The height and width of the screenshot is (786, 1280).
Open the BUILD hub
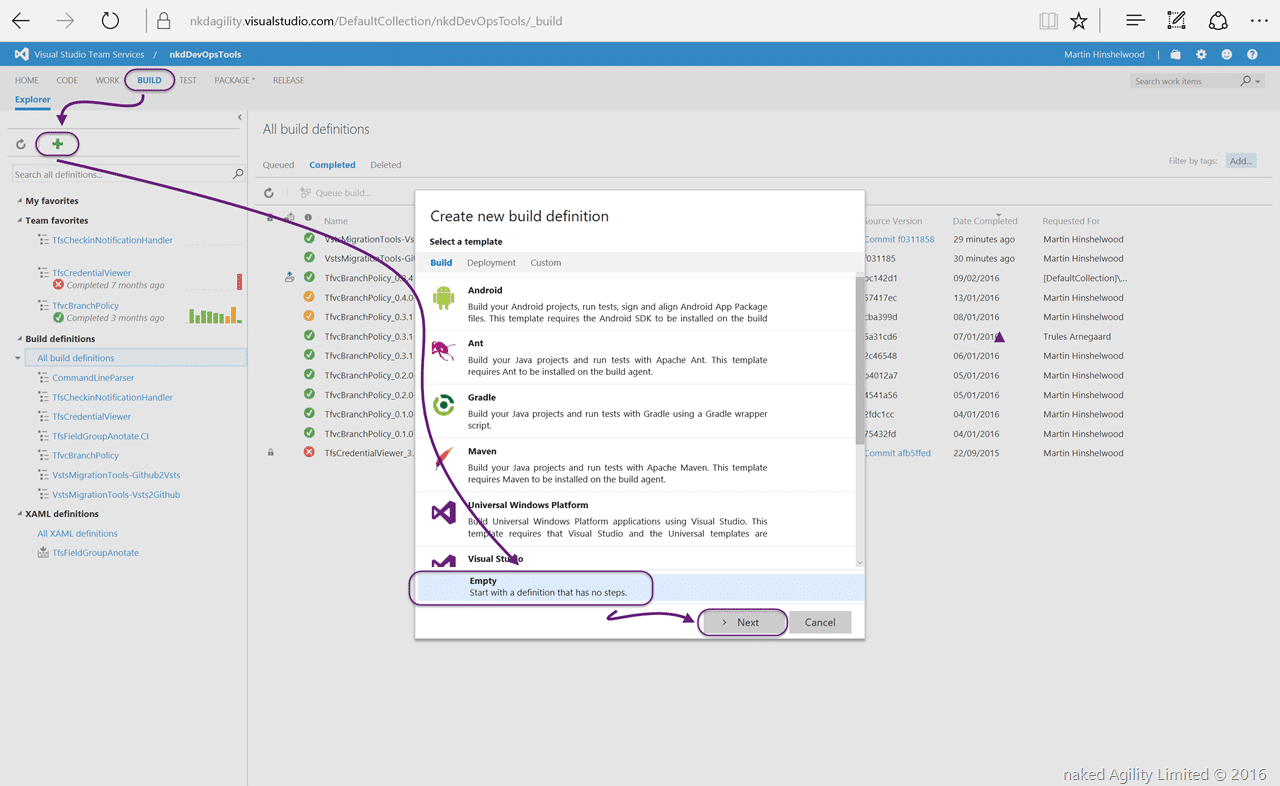click(x=149, y=80)
